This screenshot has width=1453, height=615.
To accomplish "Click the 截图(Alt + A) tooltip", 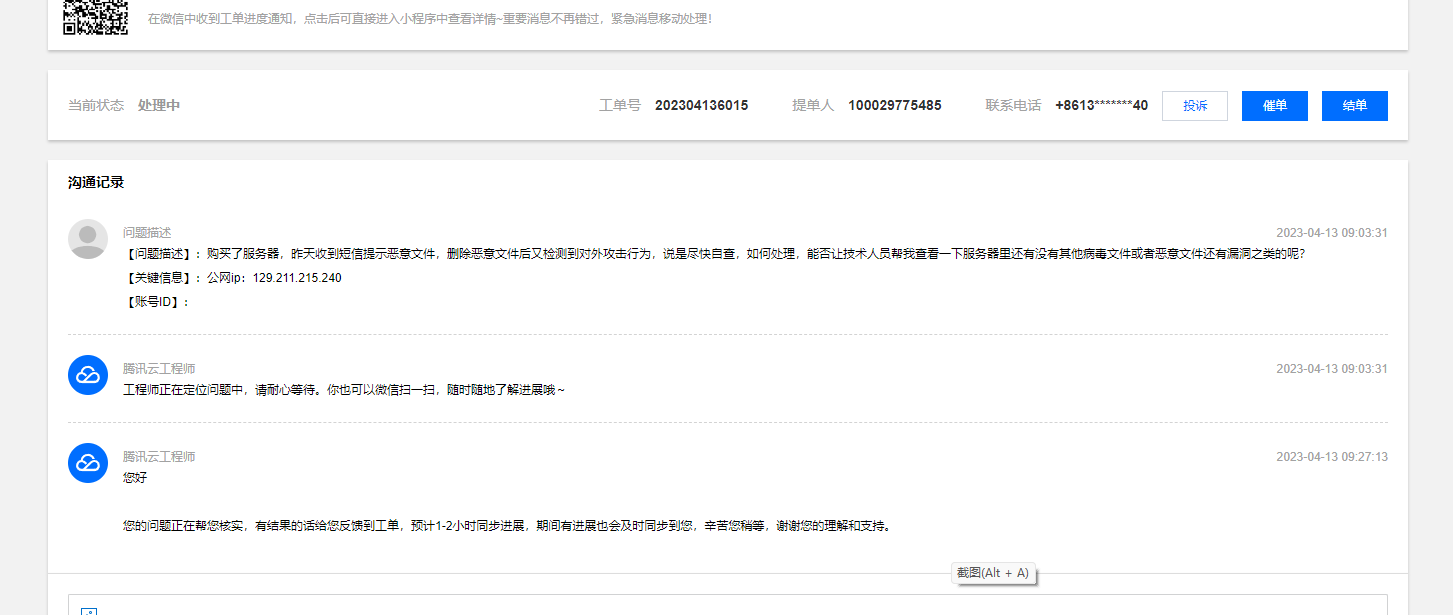I will [x=992, y=573].
